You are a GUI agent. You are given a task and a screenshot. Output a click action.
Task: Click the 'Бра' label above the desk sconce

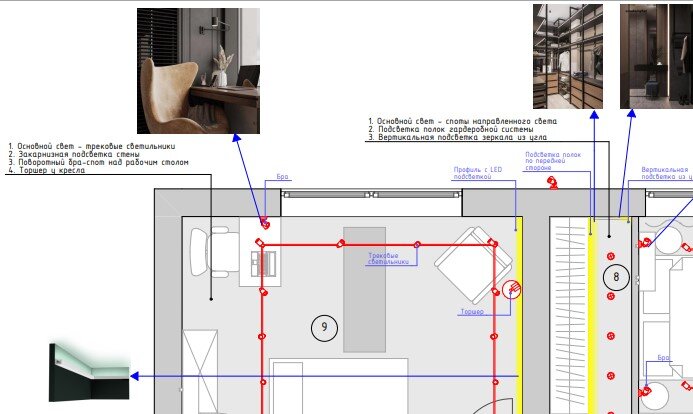282,177
